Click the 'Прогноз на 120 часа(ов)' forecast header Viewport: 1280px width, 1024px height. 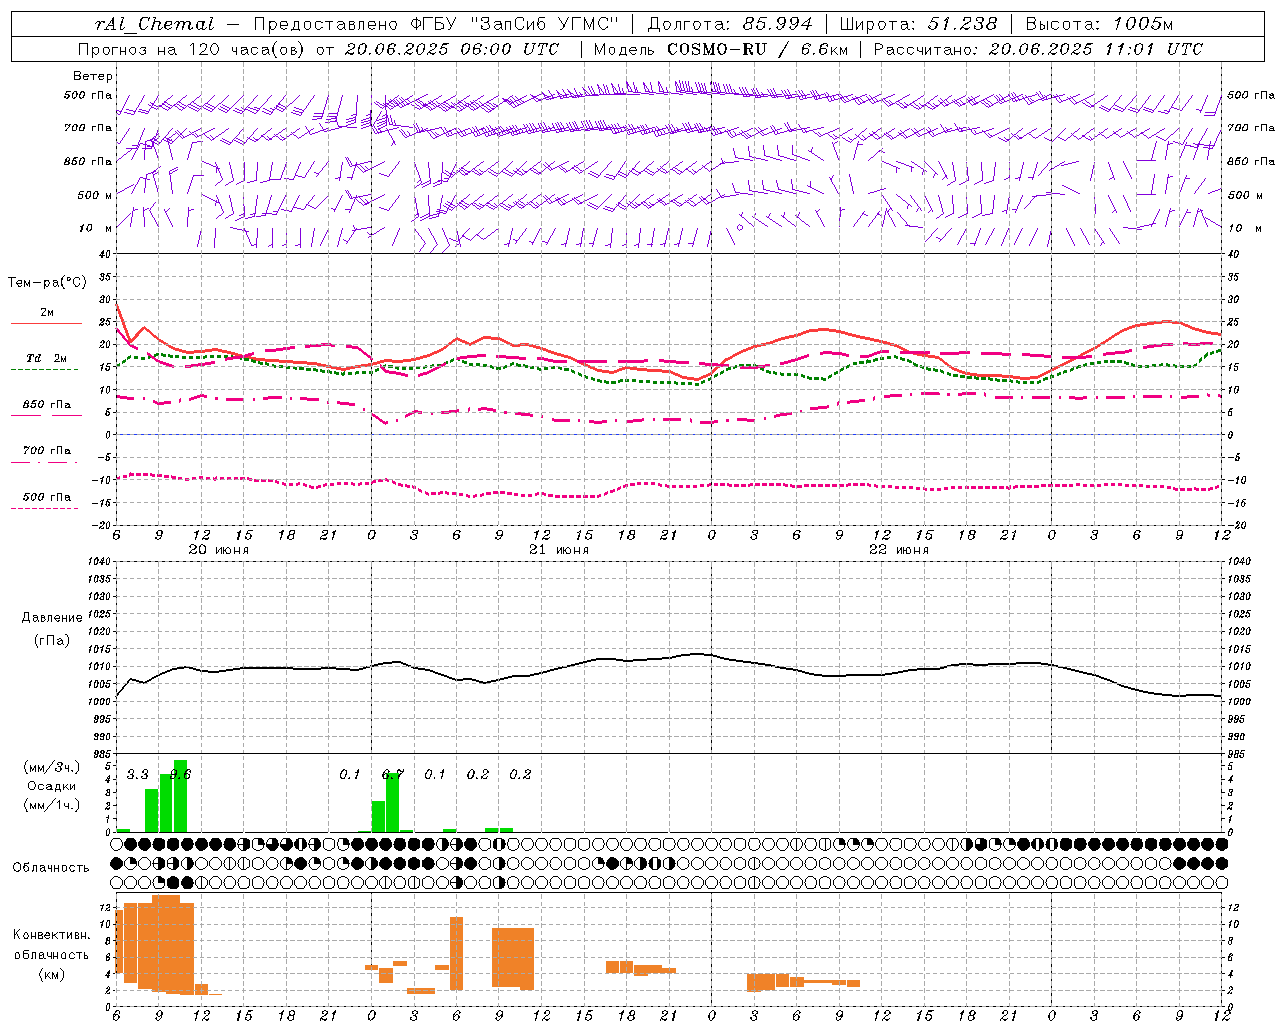192,49
